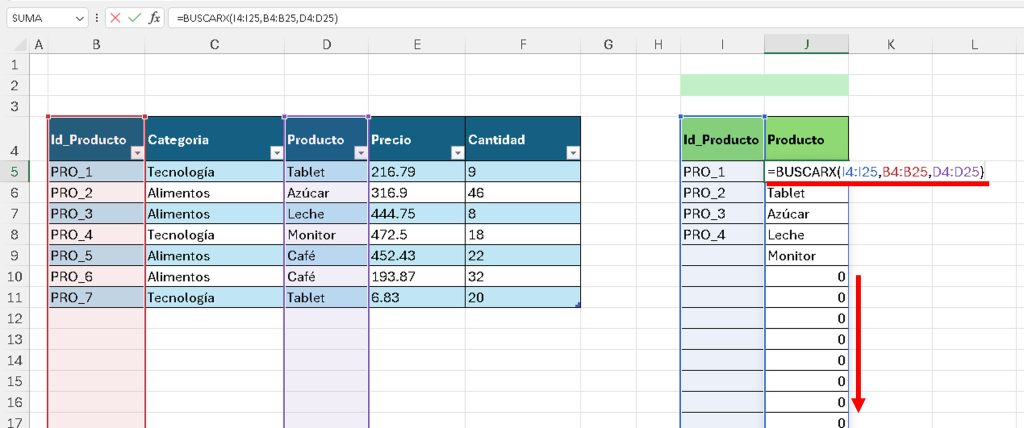Click the table resize handle below Cantidad
Screen dimensions: 1024x428
(577, 304)
